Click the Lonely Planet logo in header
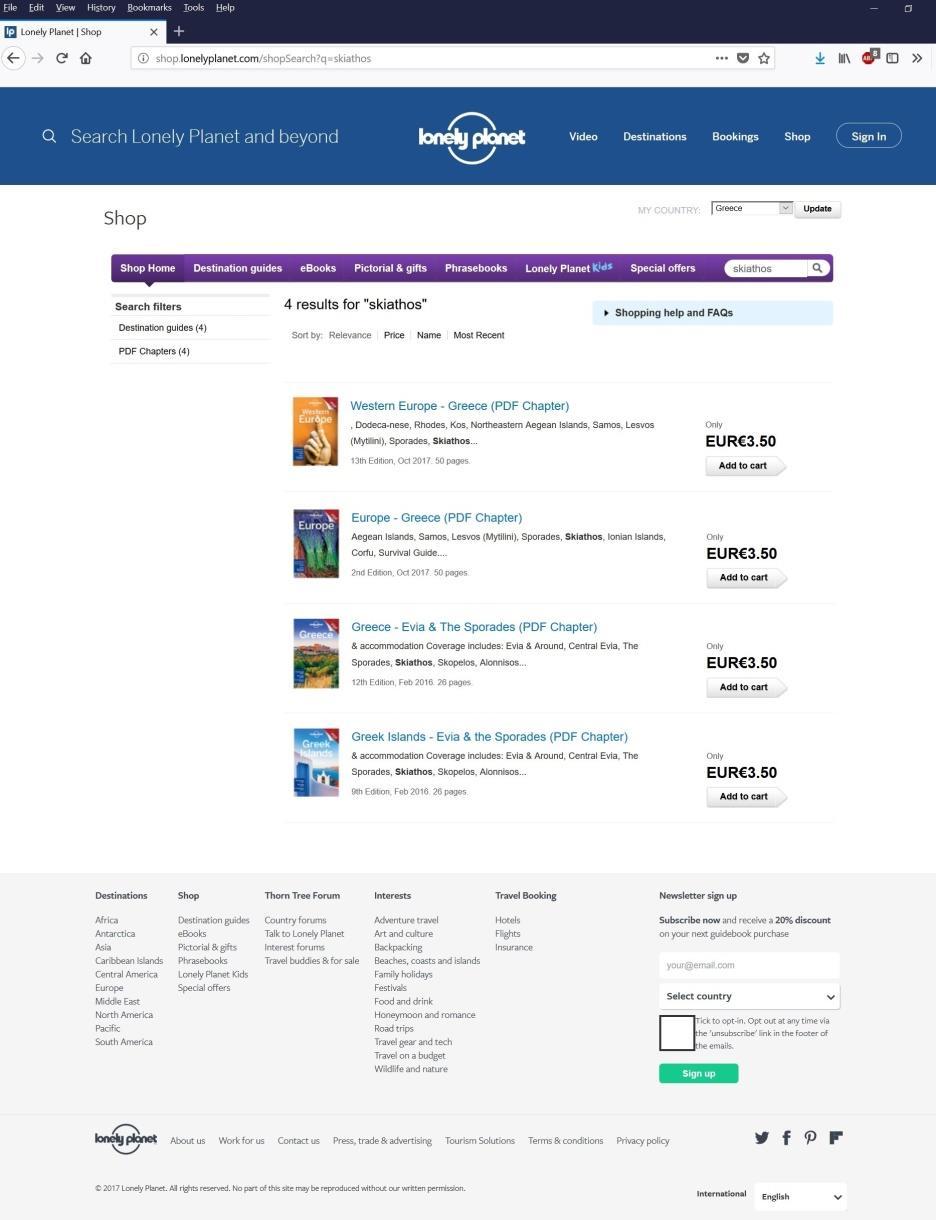 tap(471, 137)
